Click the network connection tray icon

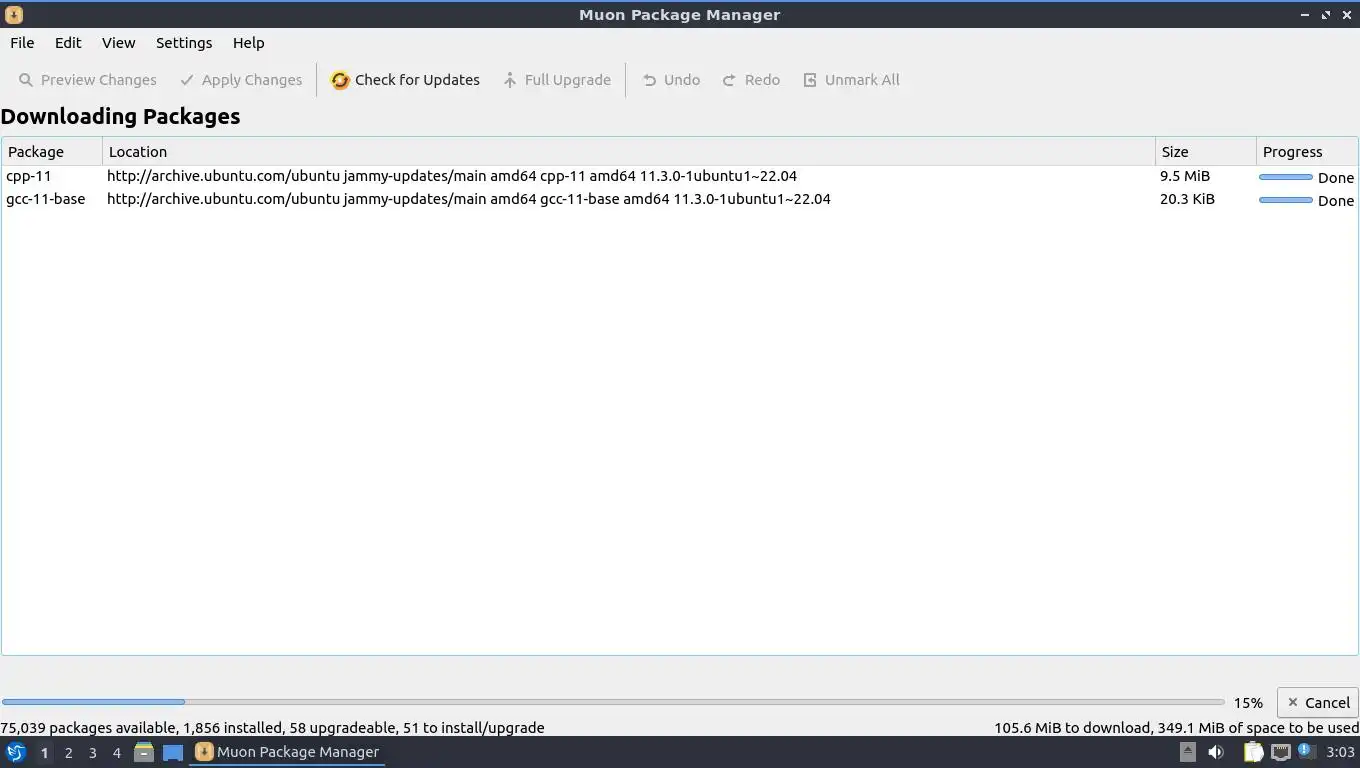coord(1280,752)
